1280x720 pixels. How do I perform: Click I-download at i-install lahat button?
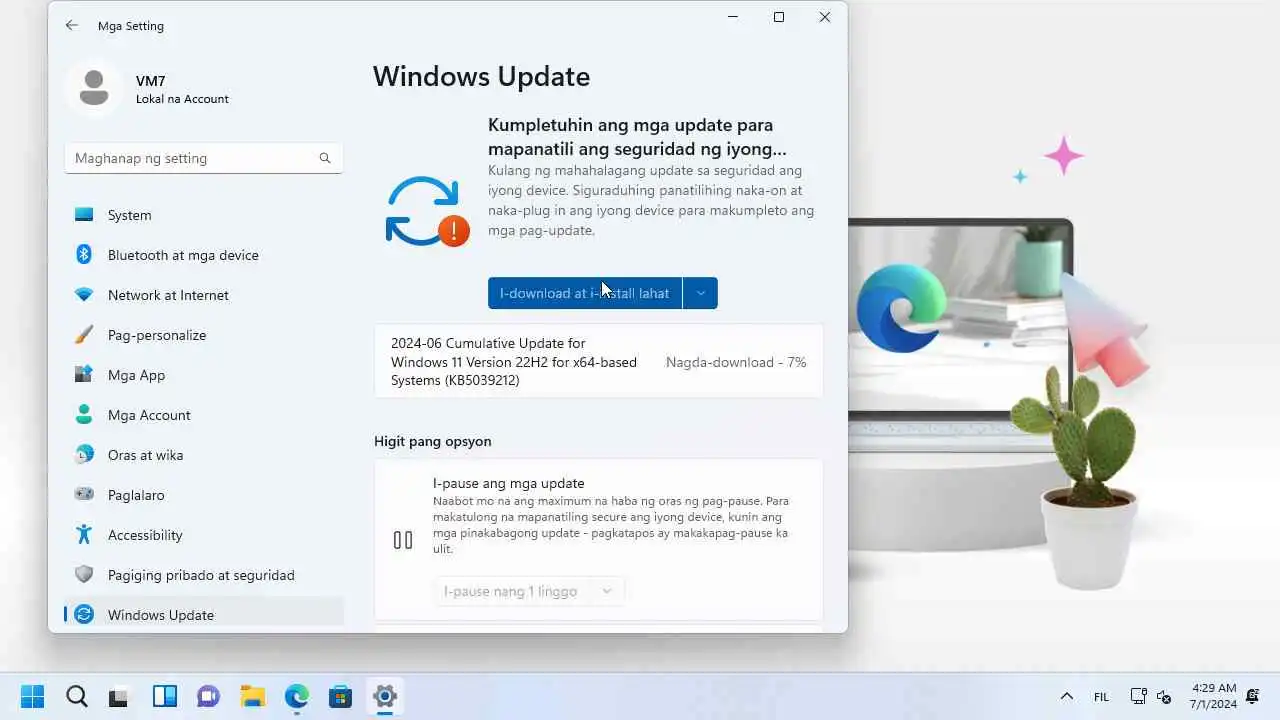(585, 293)
